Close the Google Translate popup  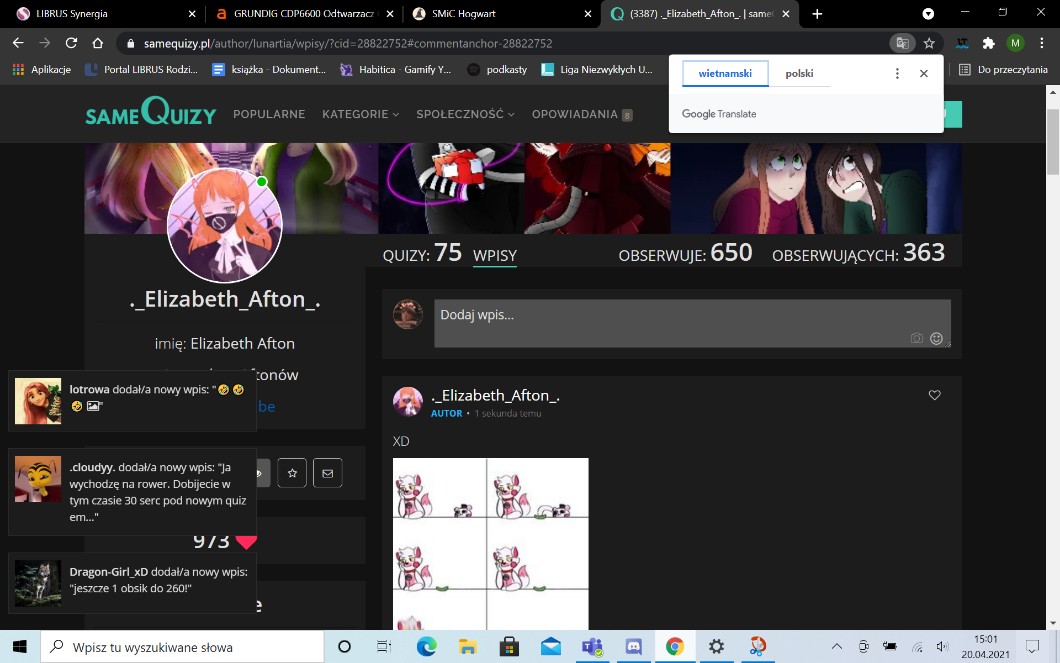coord(924,74)
